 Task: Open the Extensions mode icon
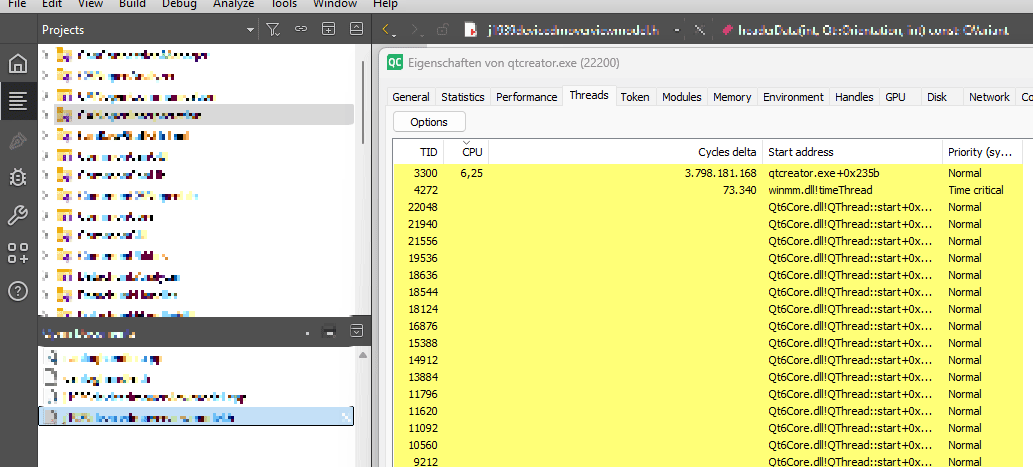coord(17,253)
